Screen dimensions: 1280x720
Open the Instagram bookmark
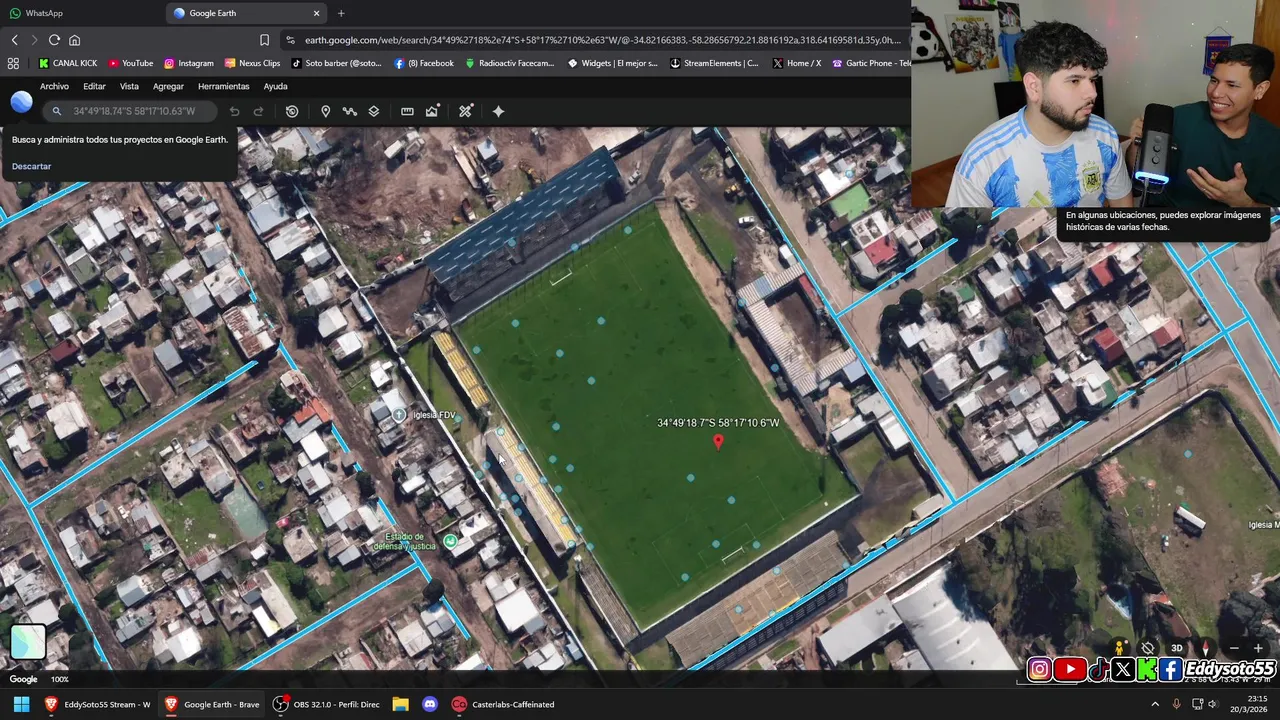coord(188,63)
